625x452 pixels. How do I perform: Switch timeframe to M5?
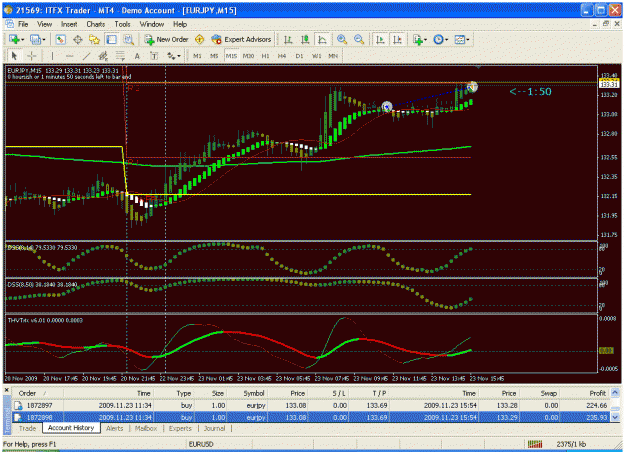click(x=214, y=56)
